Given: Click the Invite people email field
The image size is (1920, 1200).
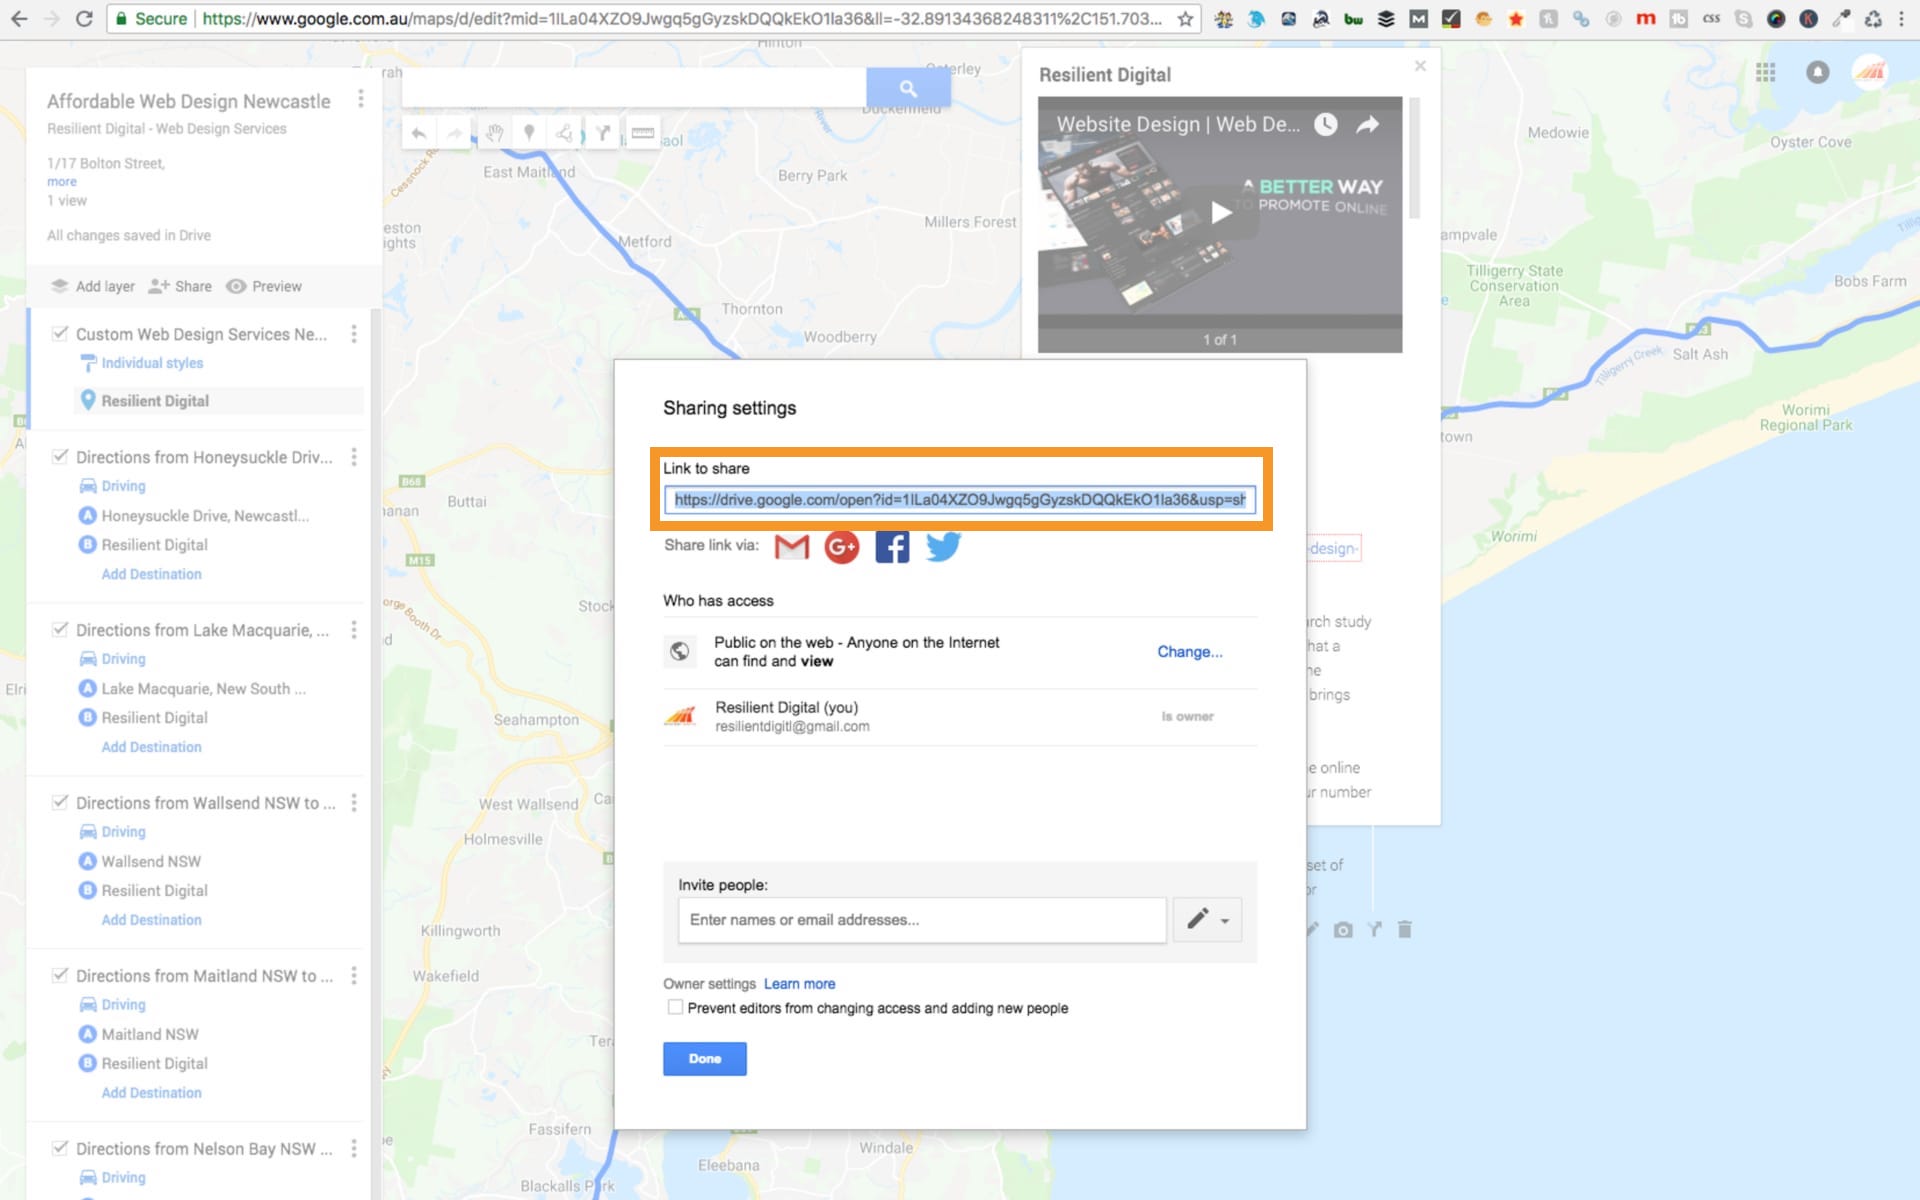Looking at the screenshot, I should [922, 920].
